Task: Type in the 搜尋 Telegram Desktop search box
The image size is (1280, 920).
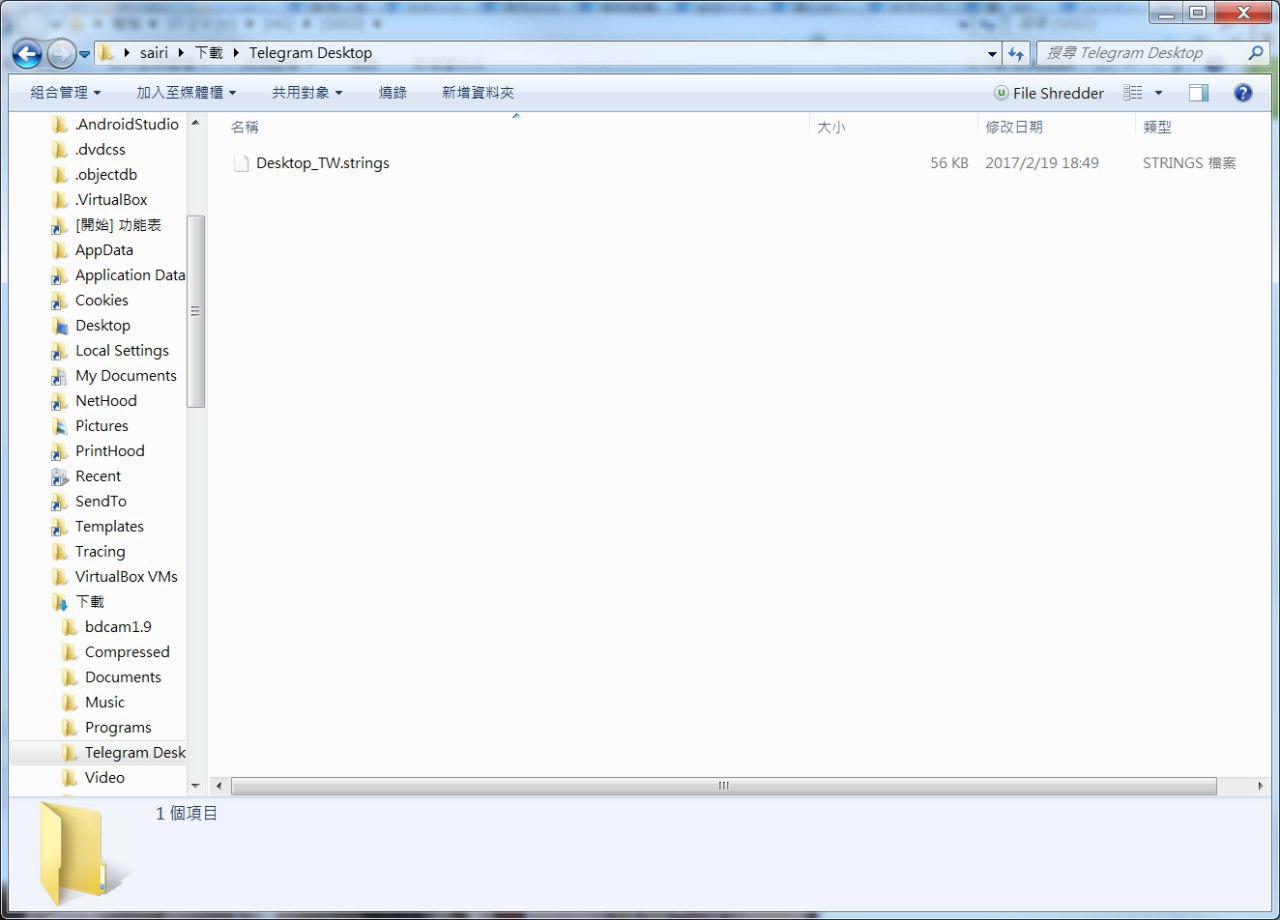Action: [1140, 53]
